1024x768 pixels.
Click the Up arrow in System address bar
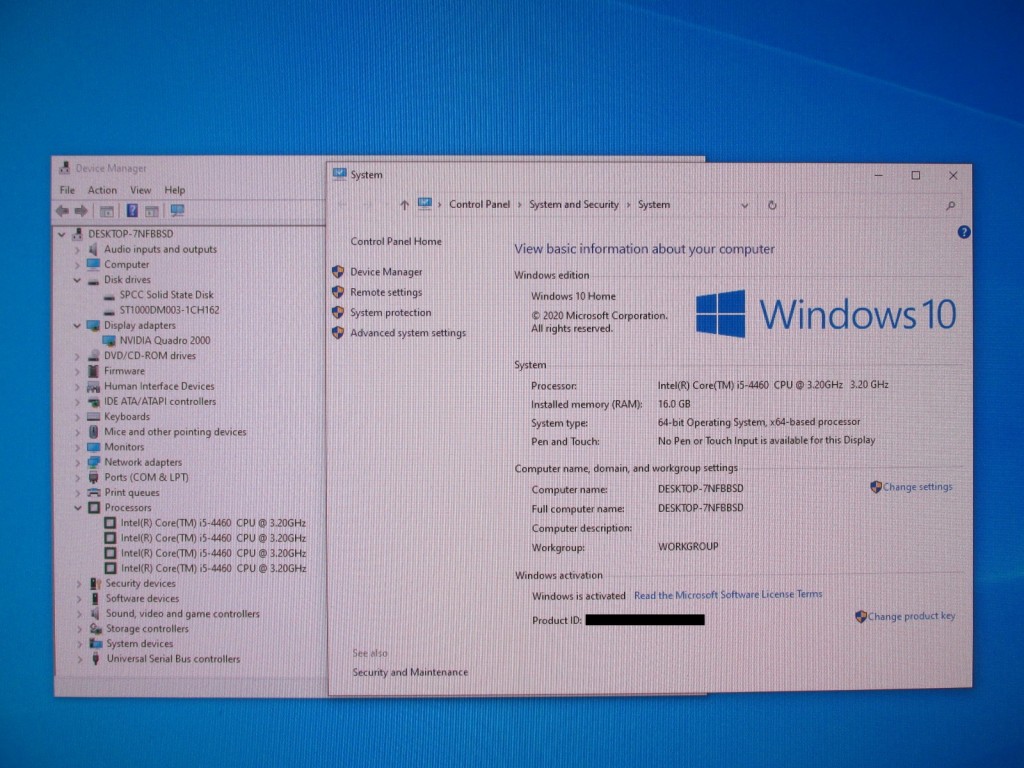pyautogui.click(x=404, y=205)
